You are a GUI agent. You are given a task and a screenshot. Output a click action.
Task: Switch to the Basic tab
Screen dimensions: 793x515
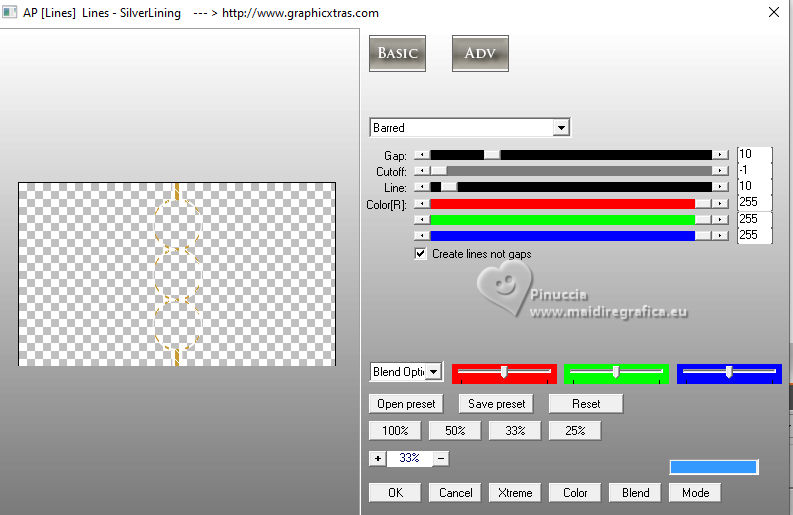(x=397, y=53)
